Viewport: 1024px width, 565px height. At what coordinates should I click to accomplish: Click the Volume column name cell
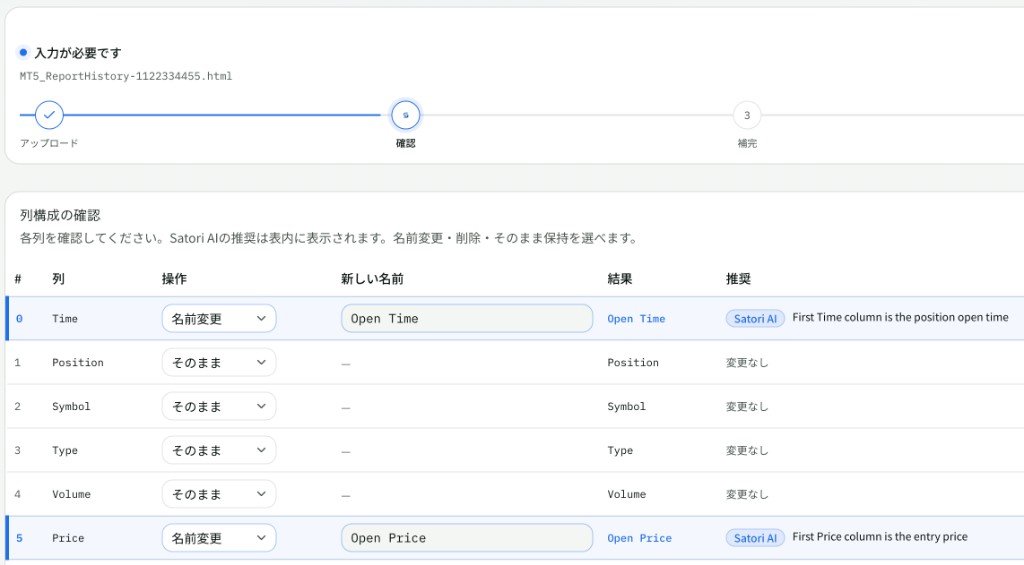[71, 494]
